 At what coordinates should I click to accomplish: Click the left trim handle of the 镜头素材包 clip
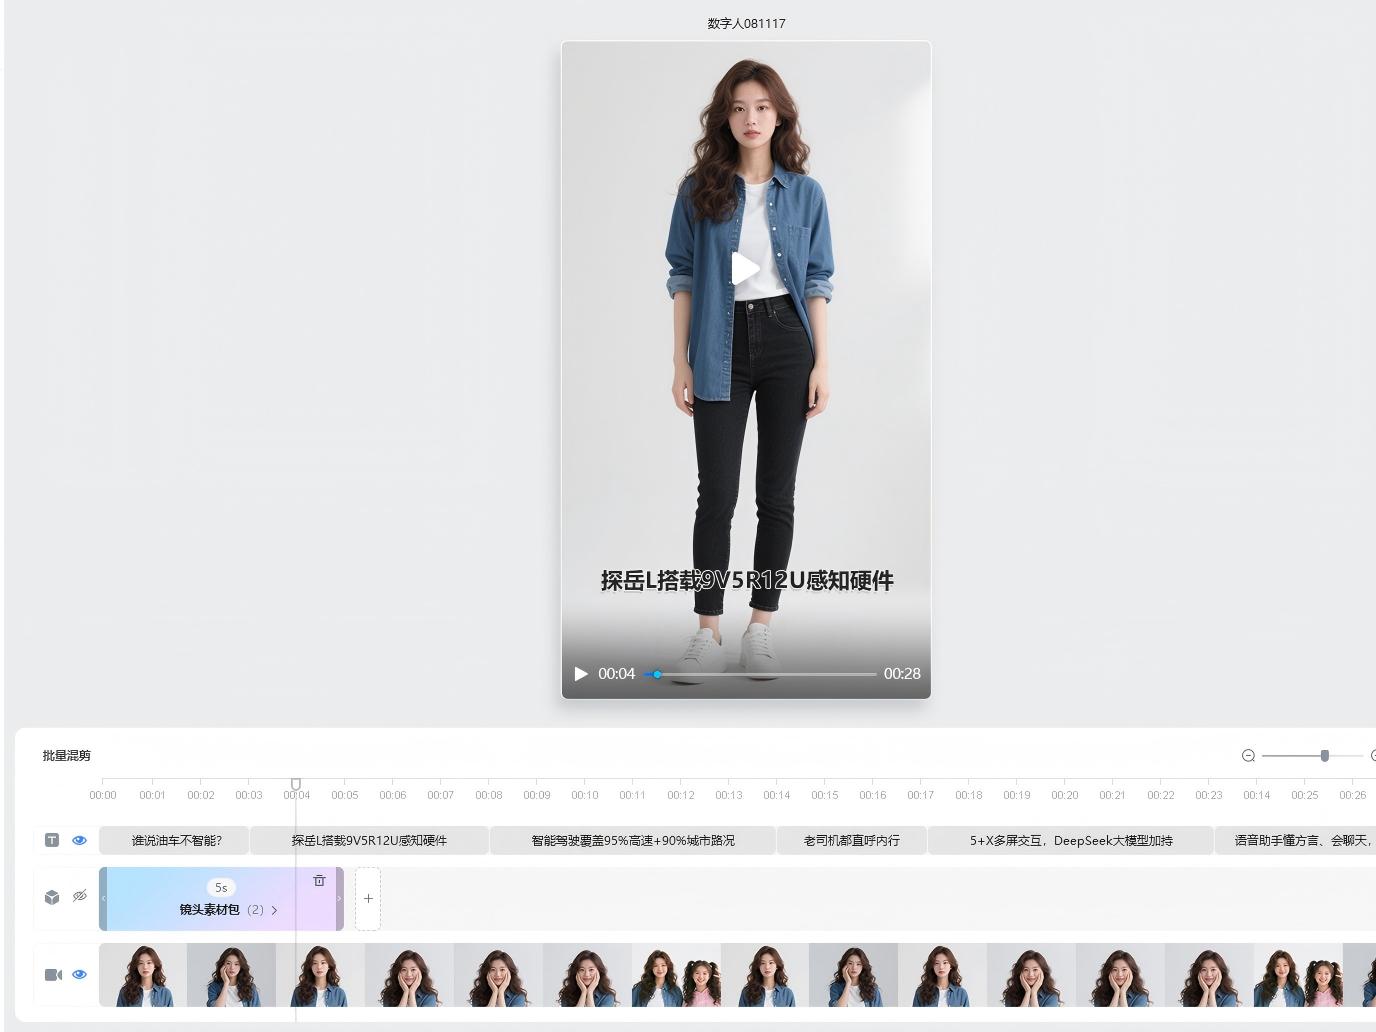point(103,898)
